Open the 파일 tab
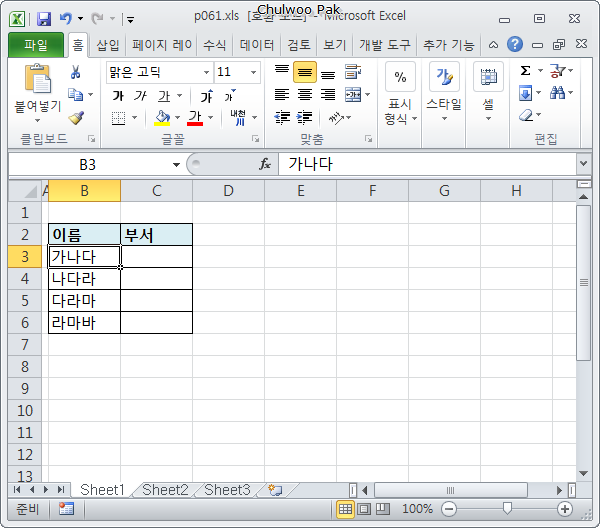 point(36,45)
